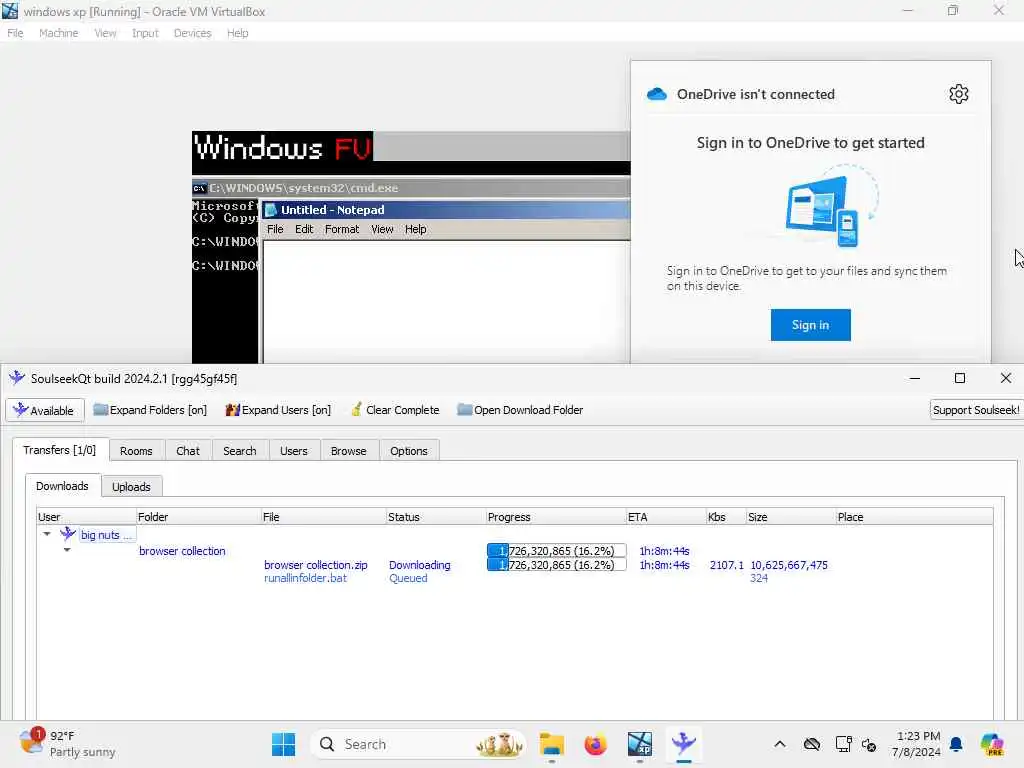This screenshot has height=768, width=1024.
Task: Open the Users tab
Action: pos(294,451)
